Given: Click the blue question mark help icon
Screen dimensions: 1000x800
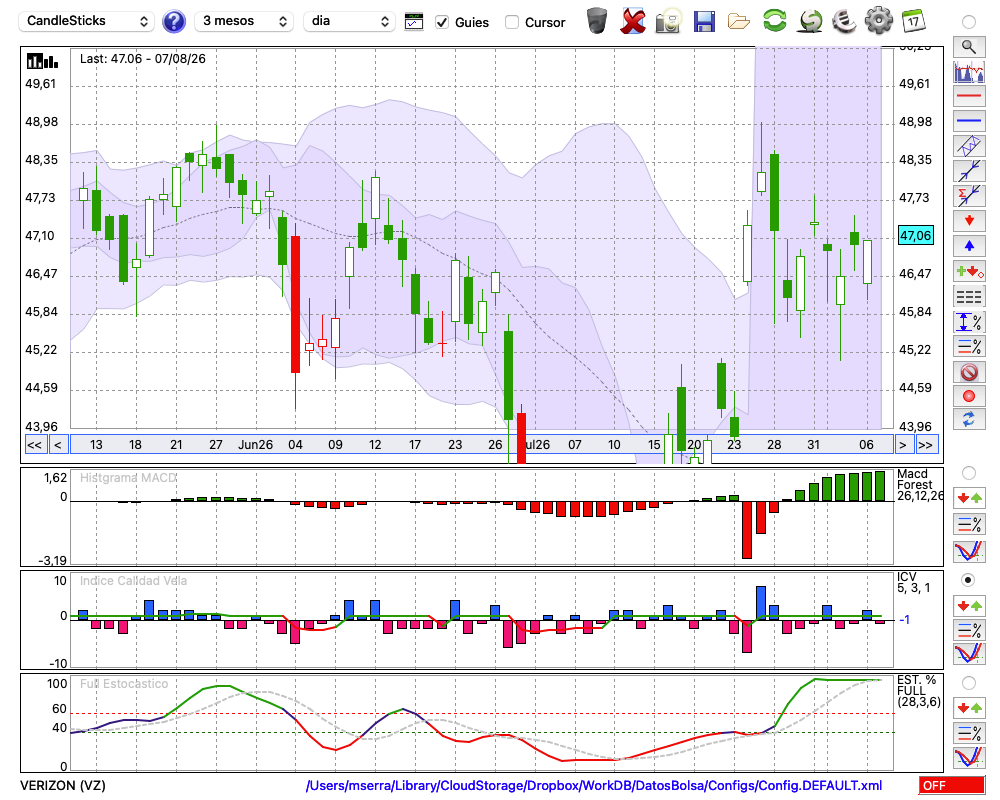Looking at the screenshot, I should click(x=173, y=22).
